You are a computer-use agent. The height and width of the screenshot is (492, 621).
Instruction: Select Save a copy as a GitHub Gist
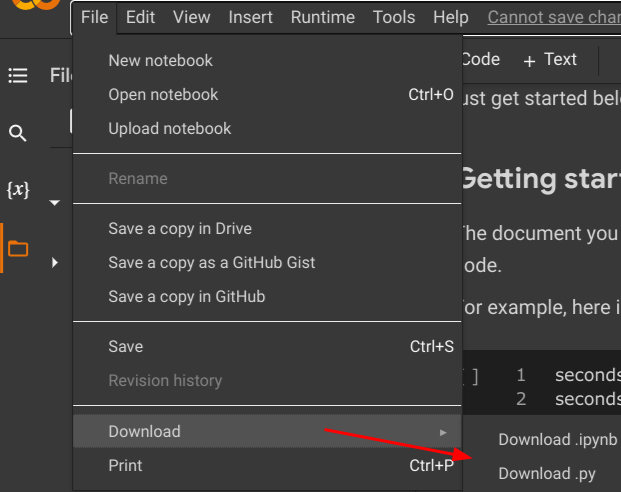click(x=267, y=263)
